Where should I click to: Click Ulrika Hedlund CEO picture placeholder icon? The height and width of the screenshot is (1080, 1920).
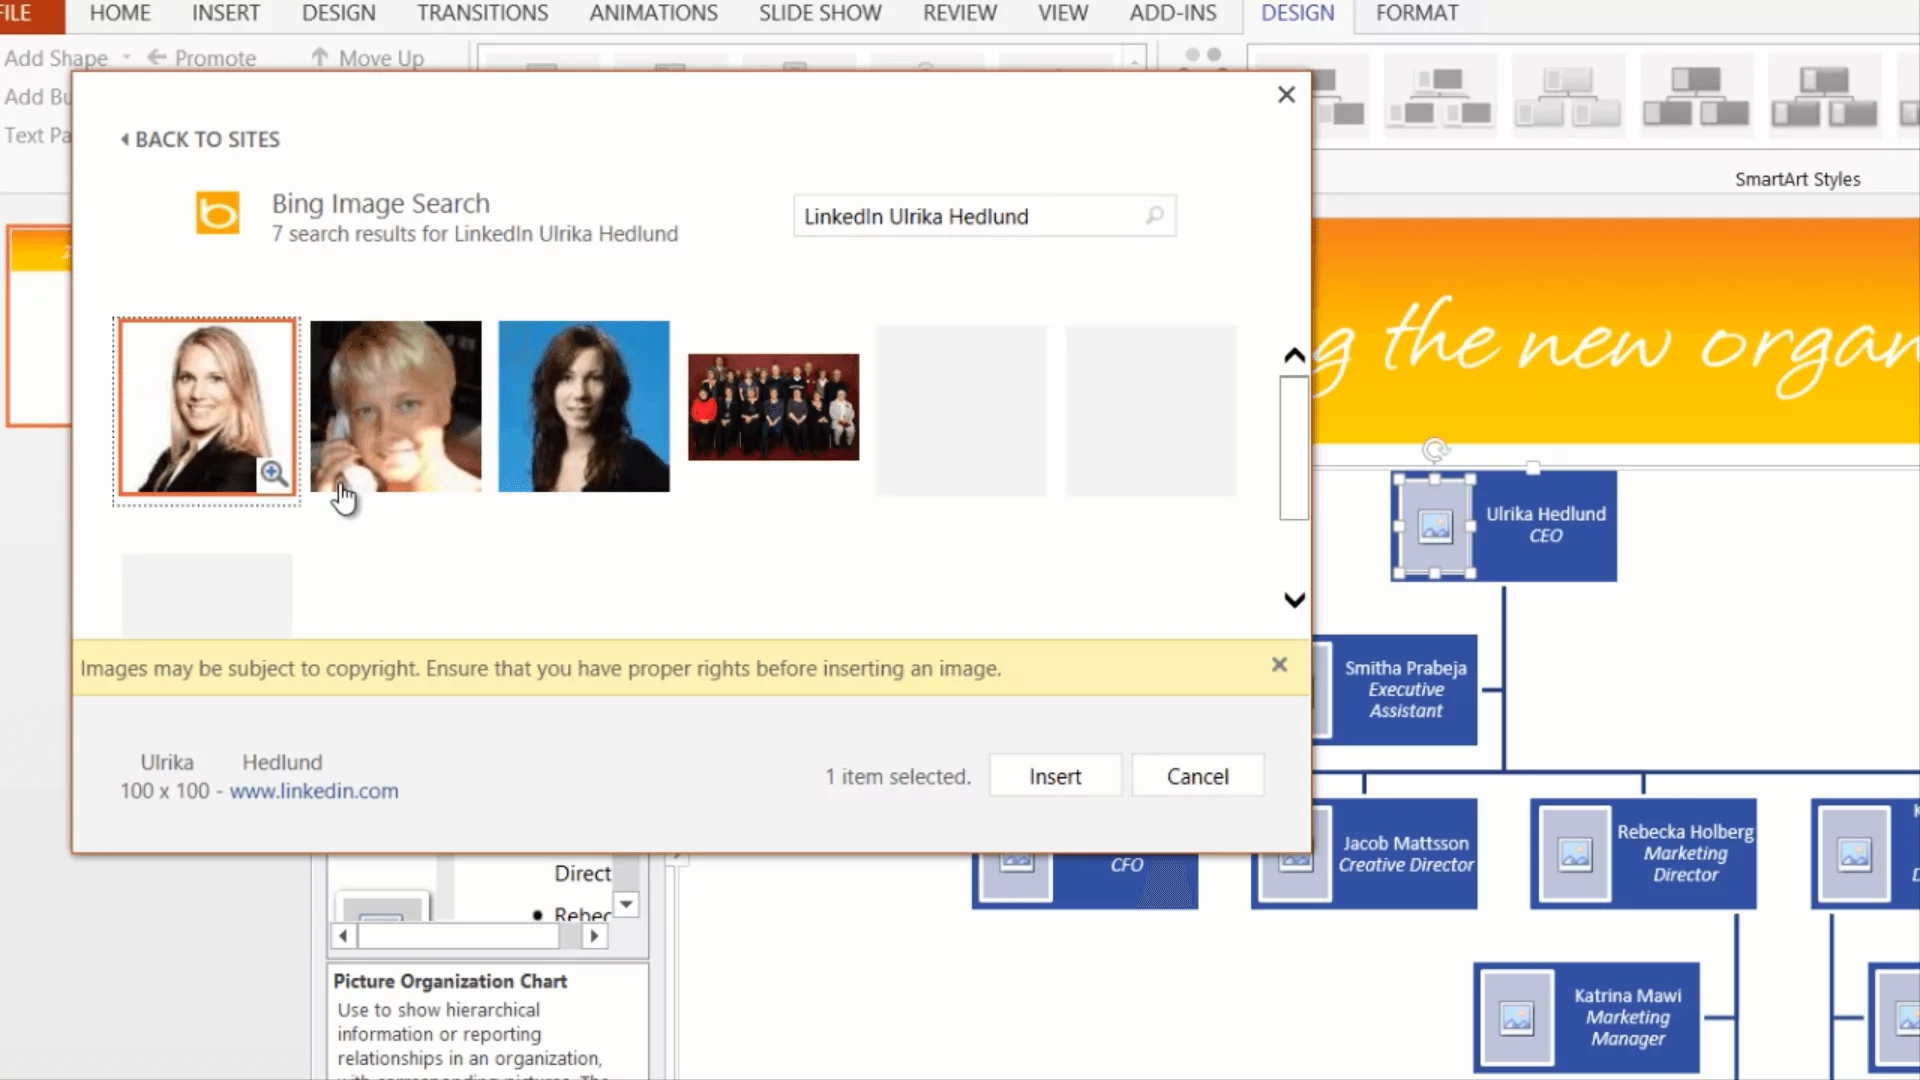[x=1435, y=526]
